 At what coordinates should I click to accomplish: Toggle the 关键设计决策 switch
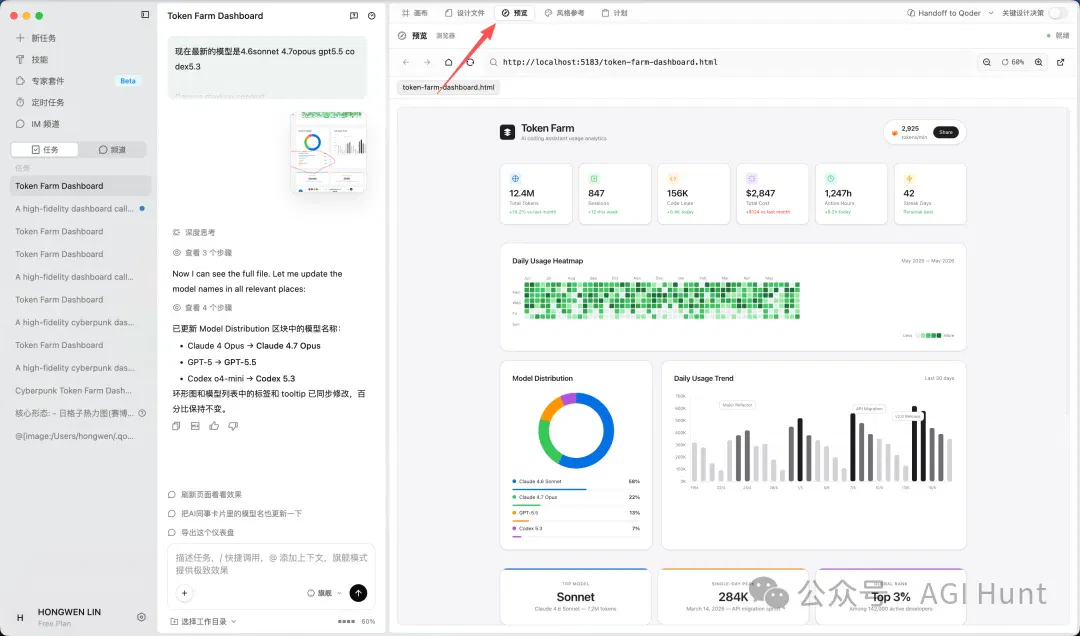tap(1057, 13)
